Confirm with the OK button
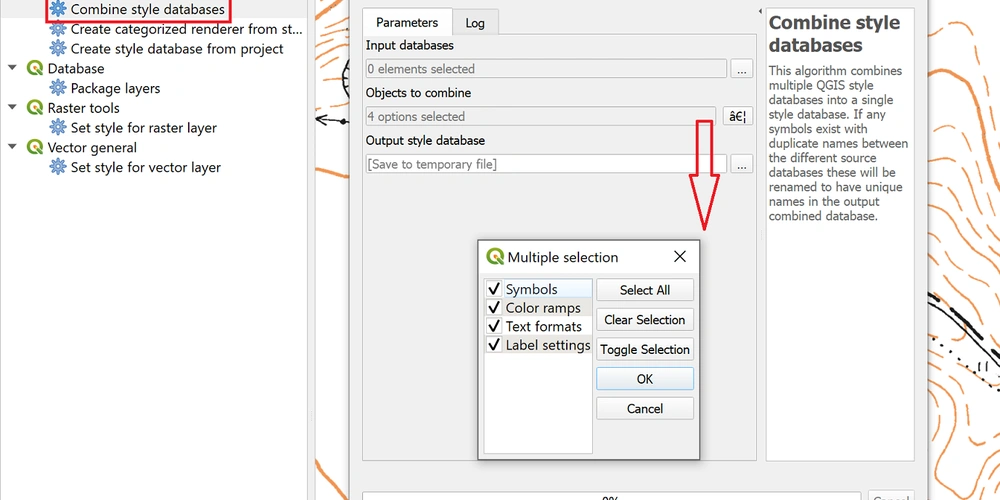Screen dimensions: 1000x500 (645, 379)
